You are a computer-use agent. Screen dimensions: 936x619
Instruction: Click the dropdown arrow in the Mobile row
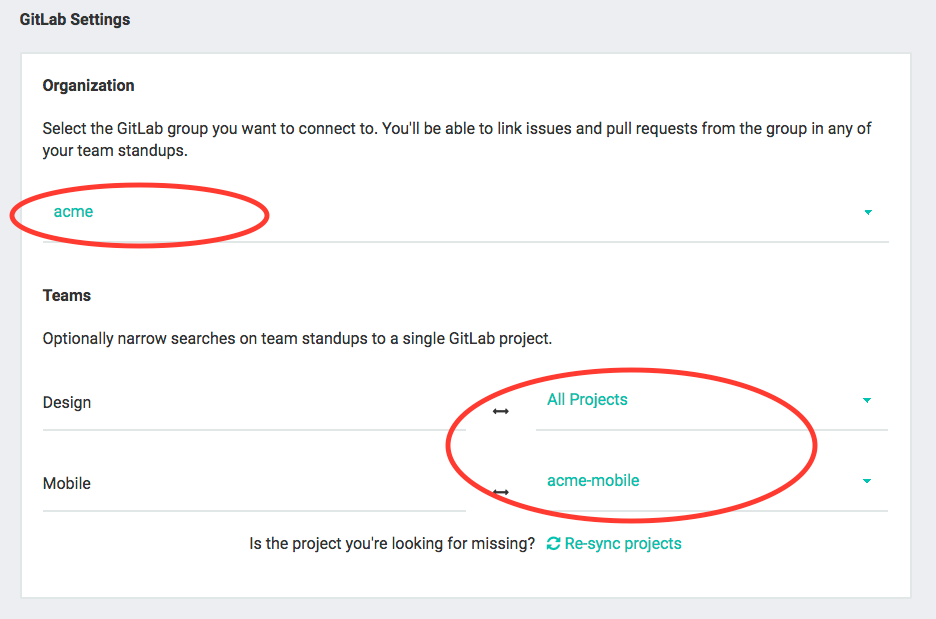point(867,481)
